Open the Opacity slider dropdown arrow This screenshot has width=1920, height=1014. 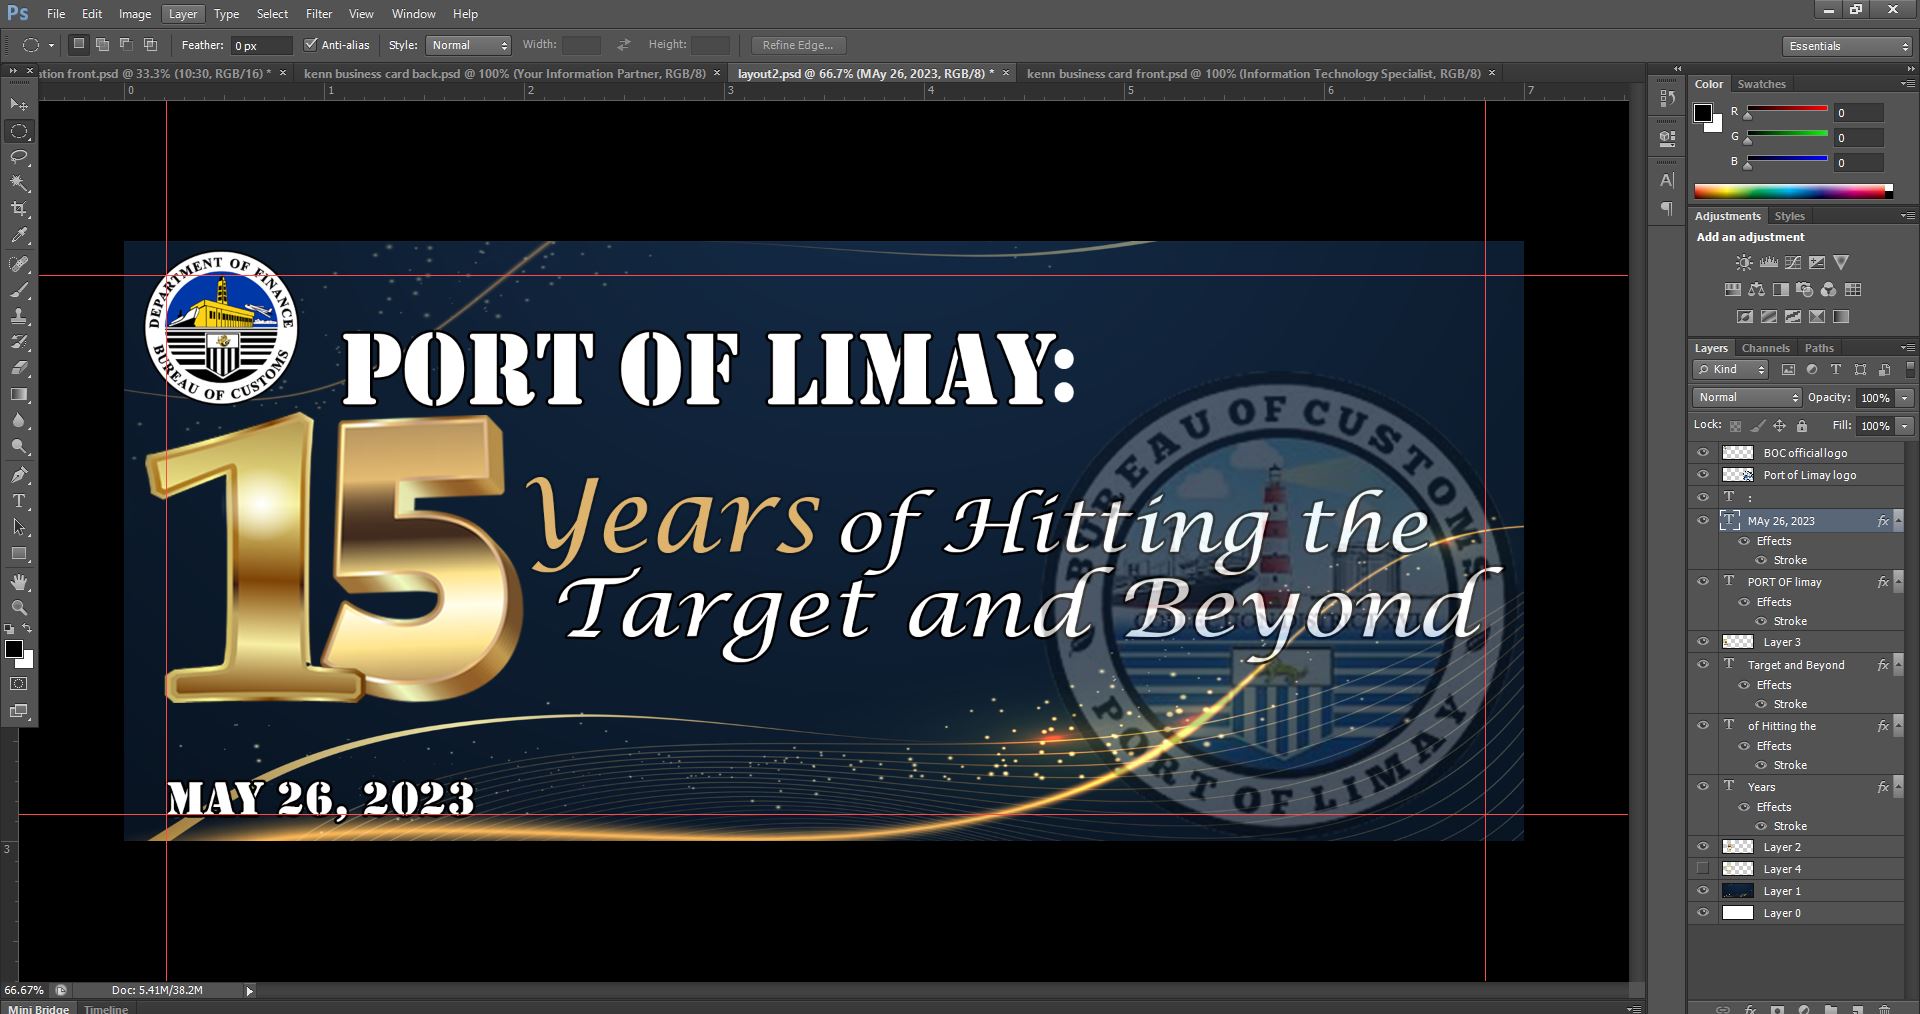click(x=1905, y=398)
